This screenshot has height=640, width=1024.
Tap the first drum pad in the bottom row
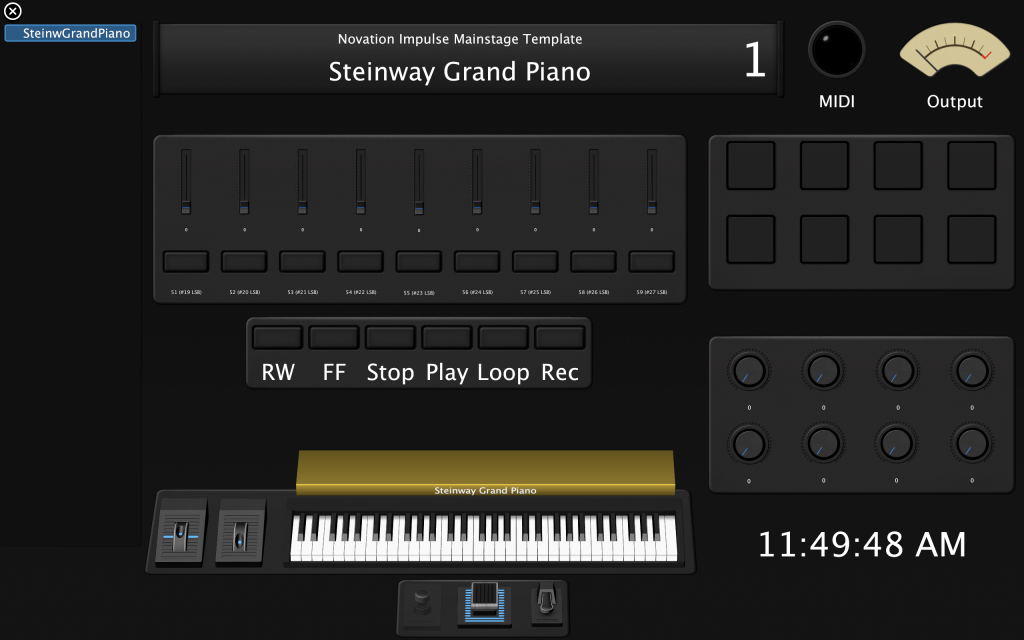pos(751,240)
